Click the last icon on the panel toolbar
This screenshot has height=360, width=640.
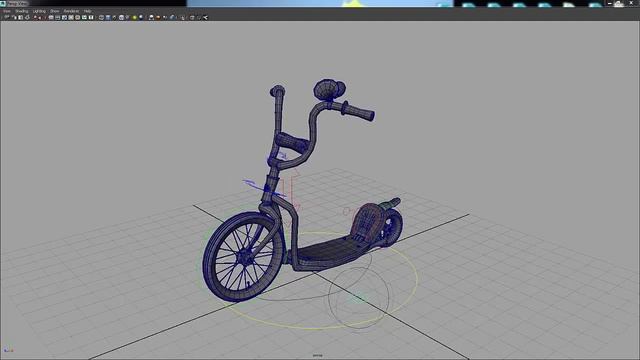(205, 18)
